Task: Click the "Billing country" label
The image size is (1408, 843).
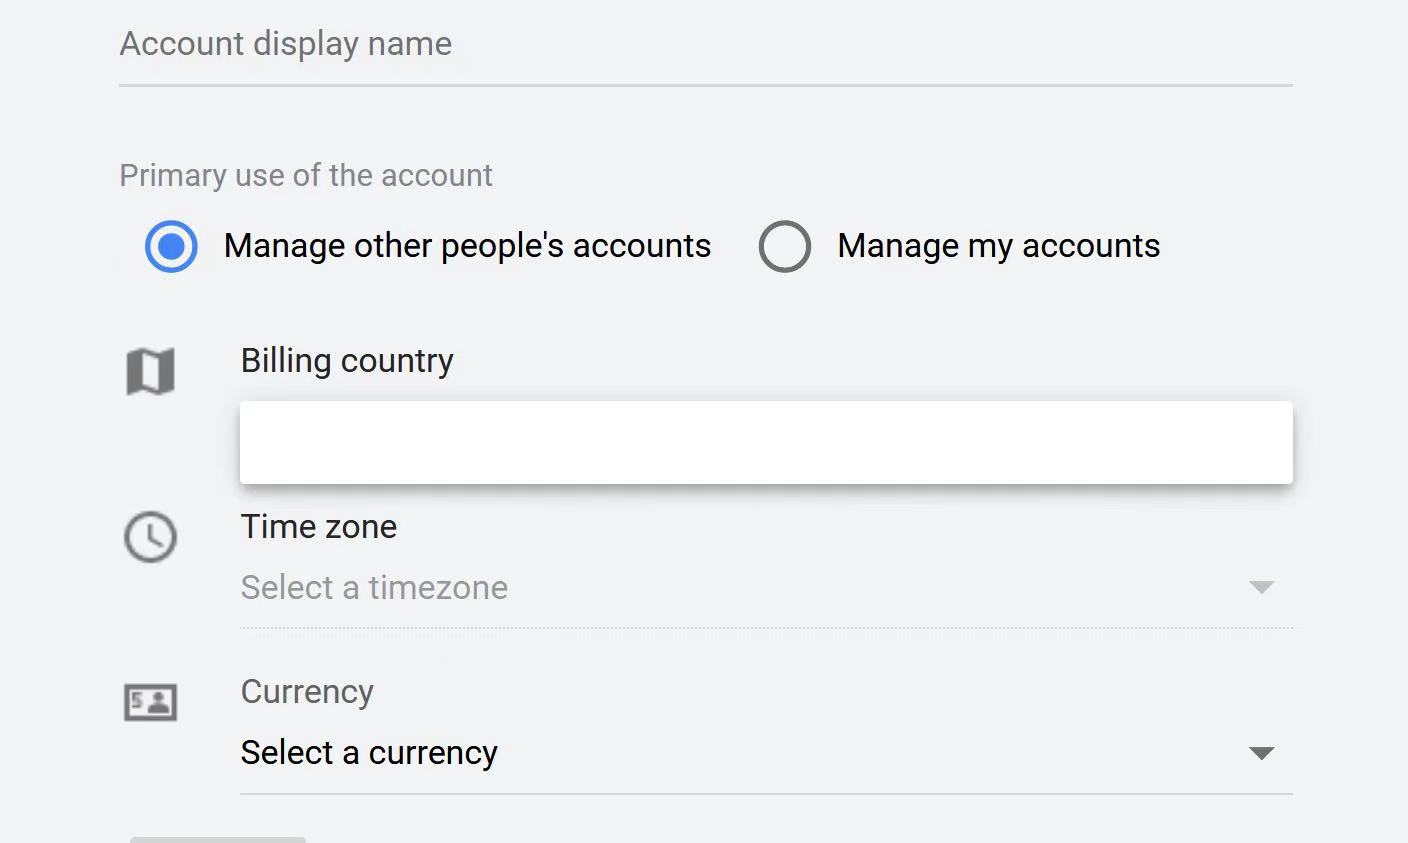Action: click(x=347, y=361)
